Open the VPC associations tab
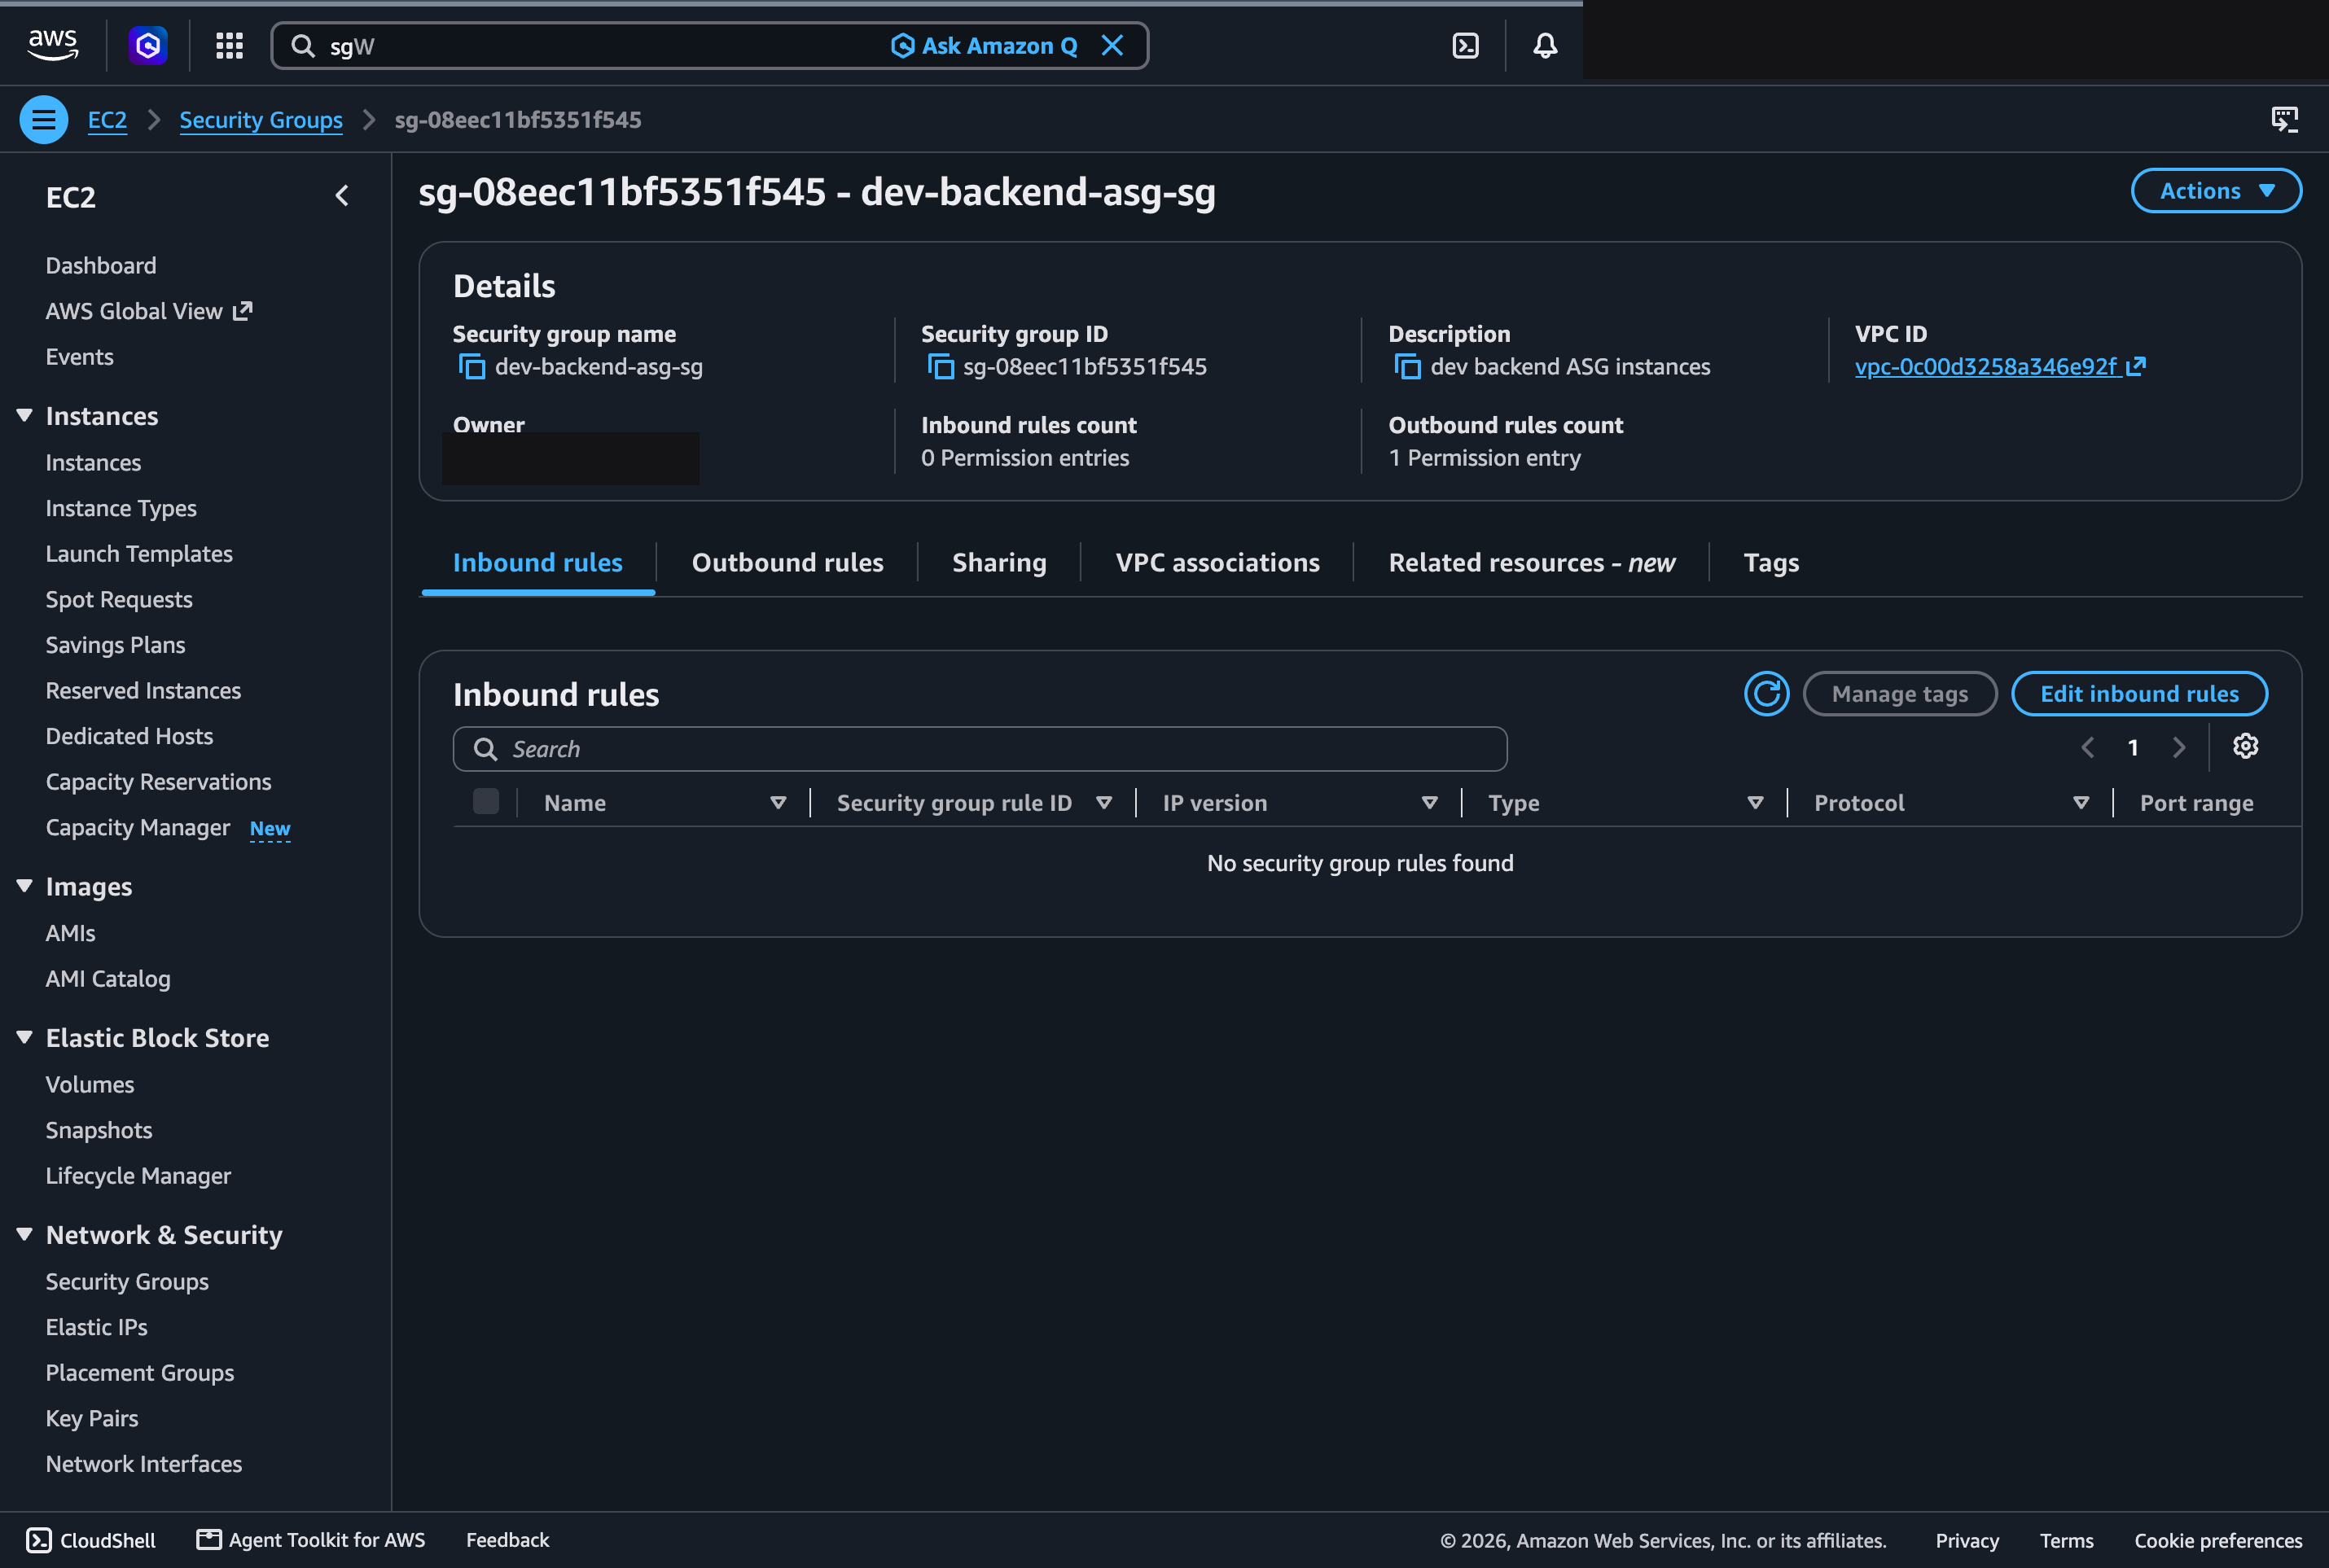Screen dimensions: 2329x1568 (1217, 563)
